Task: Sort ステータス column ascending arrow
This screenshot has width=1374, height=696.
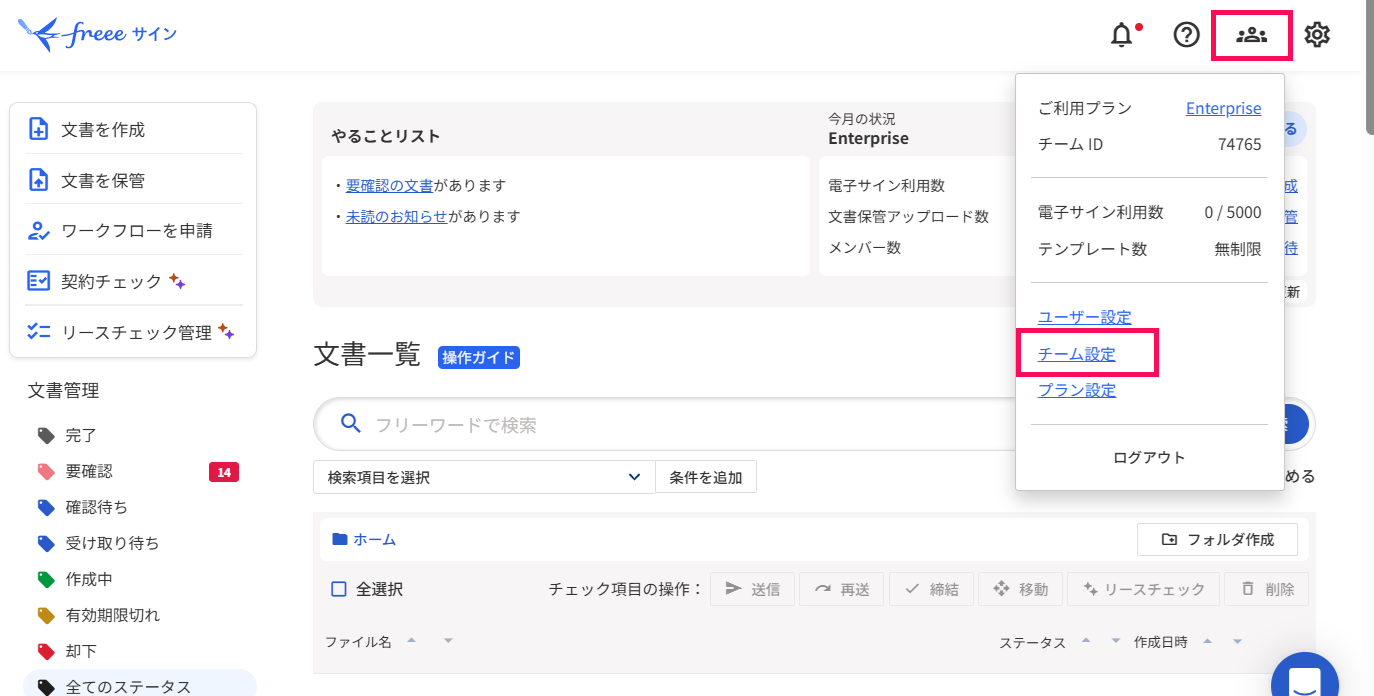Action: 1086,641
